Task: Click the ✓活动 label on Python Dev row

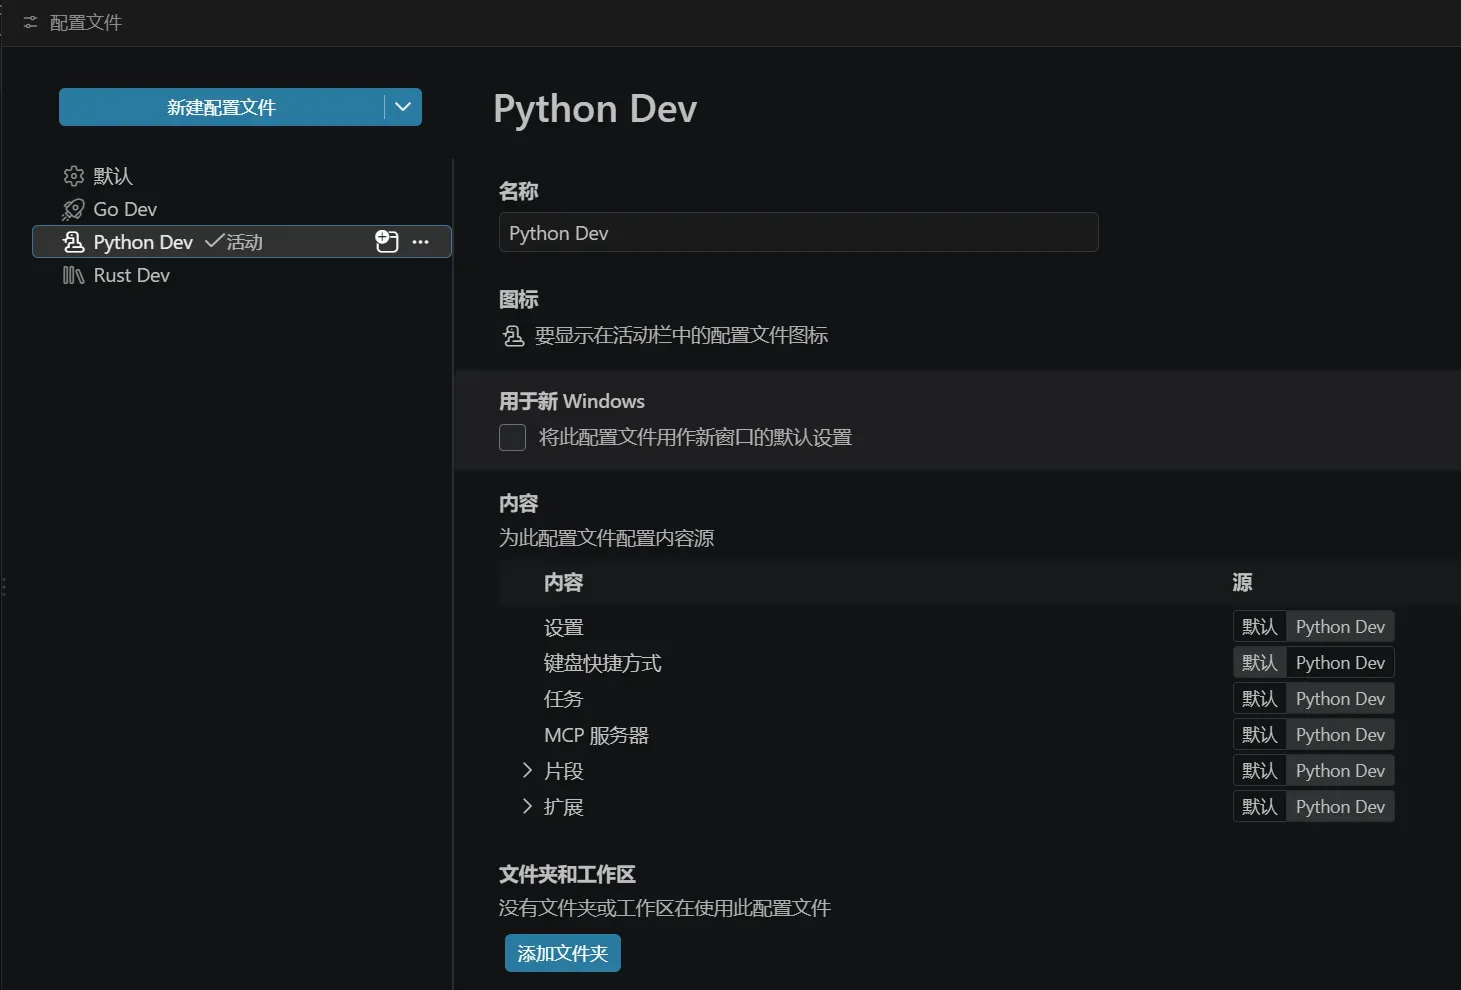Action: pos(234,242)
